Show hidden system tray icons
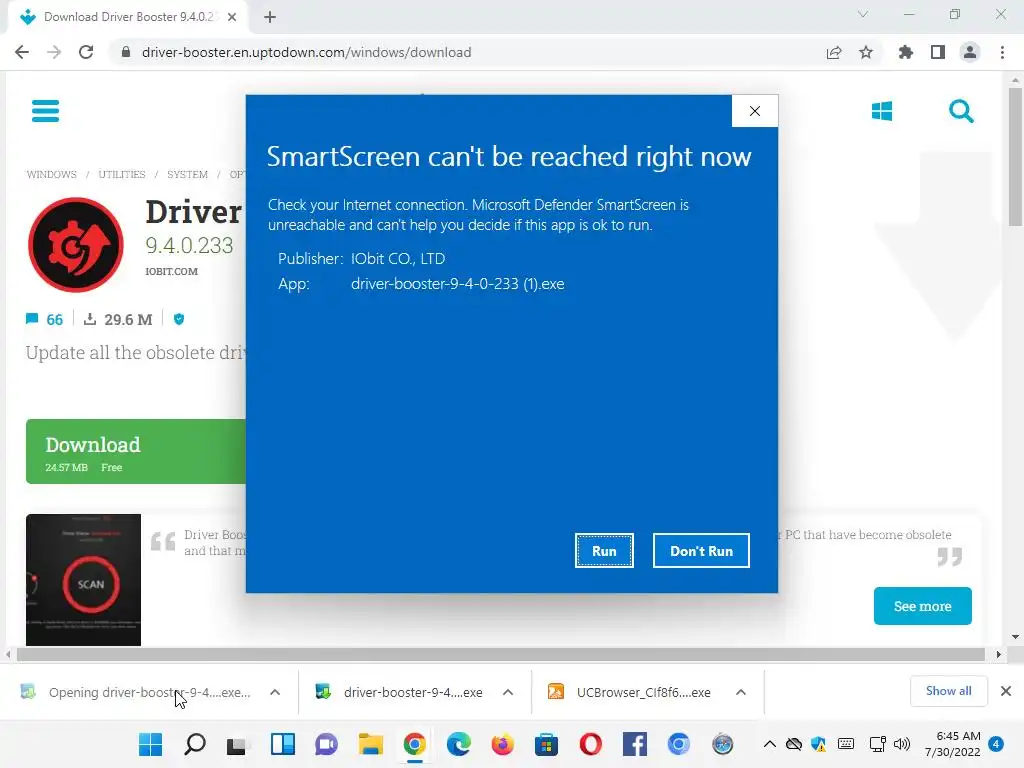 [770, 744]
